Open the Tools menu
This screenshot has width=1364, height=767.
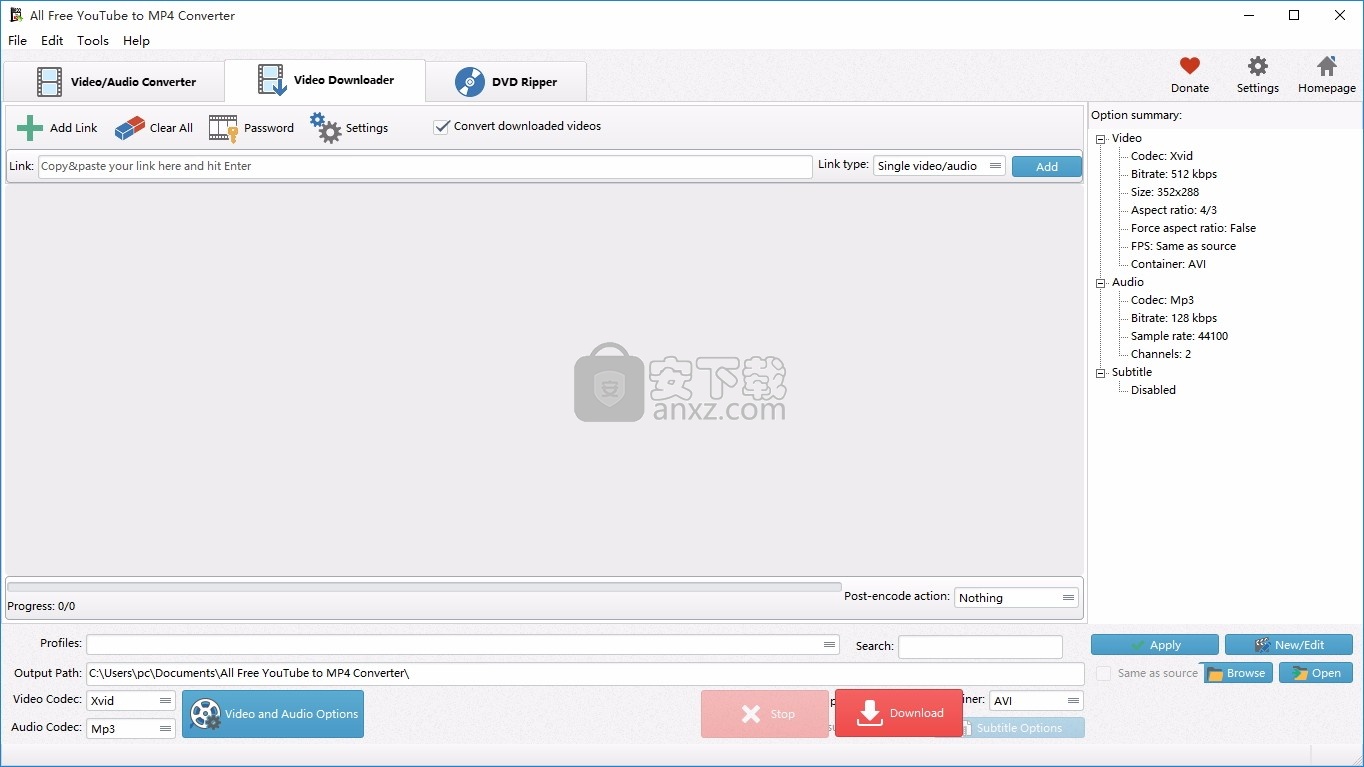(93, 41)
